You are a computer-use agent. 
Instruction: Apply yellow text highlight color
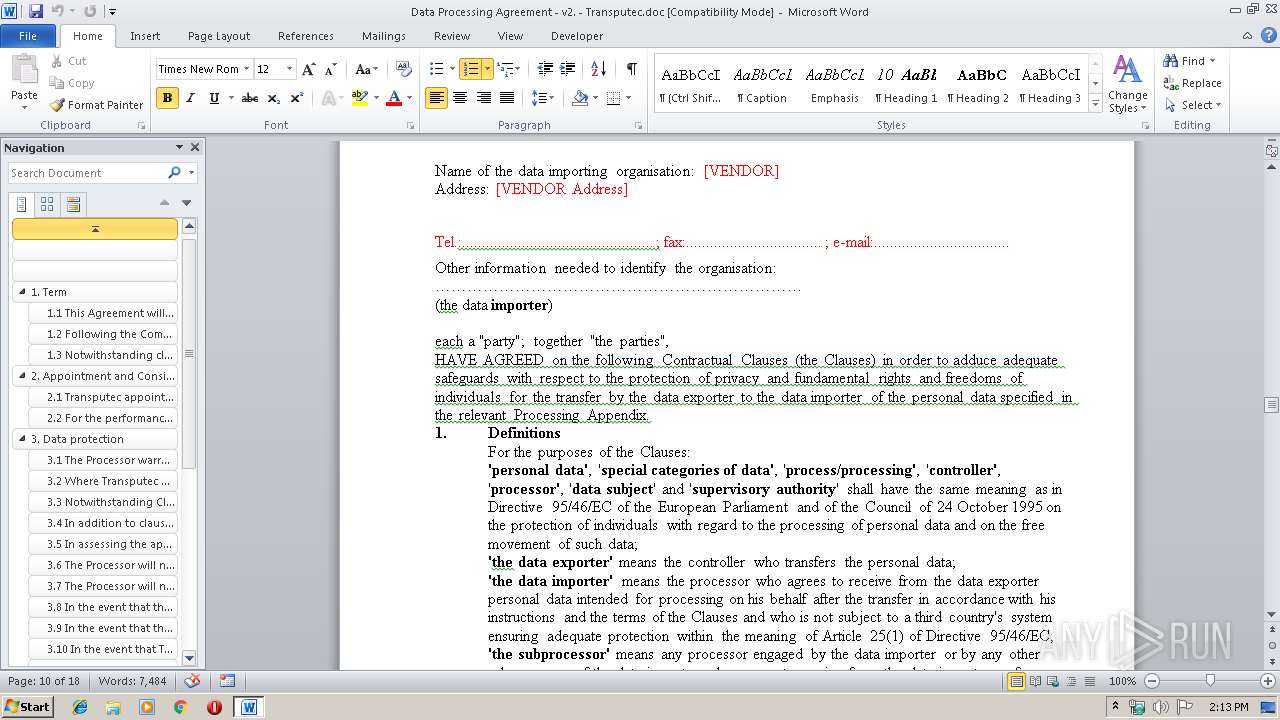click(360, 98)
